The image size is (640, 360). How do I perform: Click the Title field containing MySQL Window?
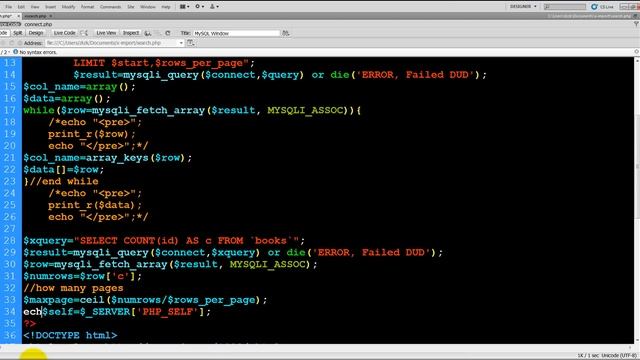point(236,33)
